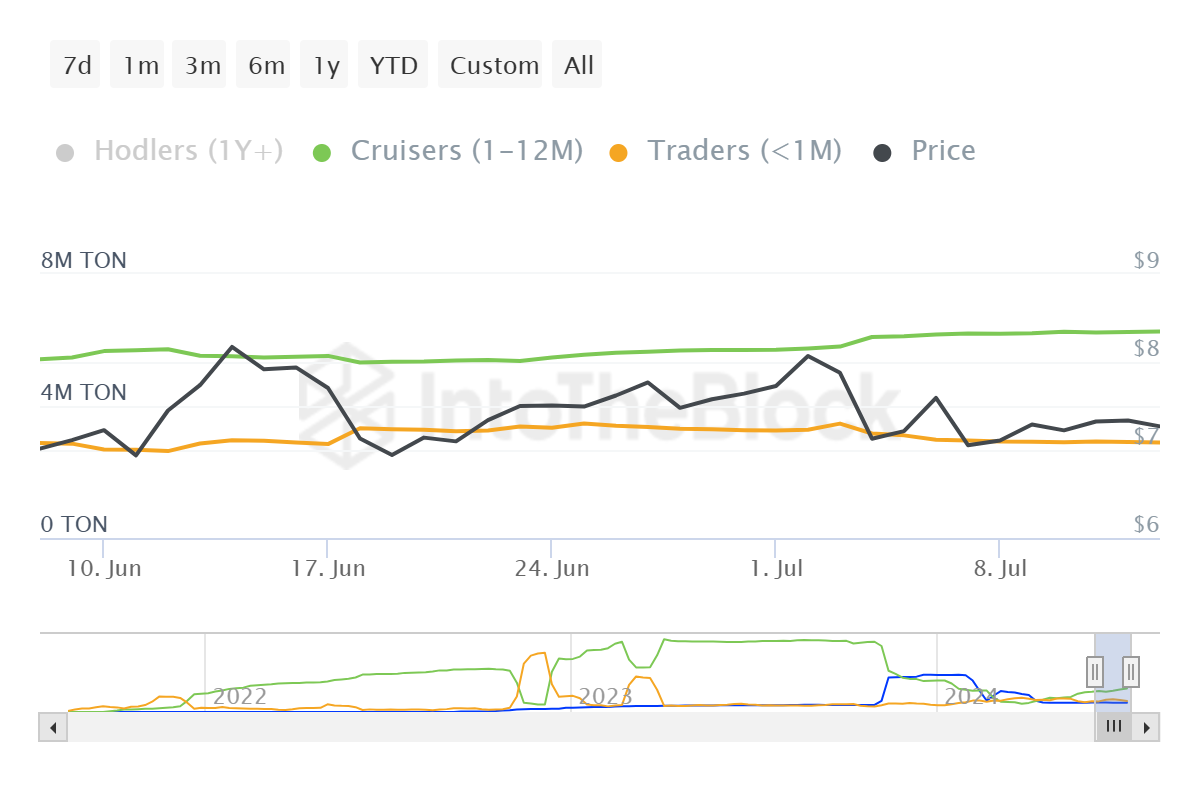Hide the Traders (<1M) series
Image resolution: width=1200 pixels, height=800 pixels.
[744, 151]
